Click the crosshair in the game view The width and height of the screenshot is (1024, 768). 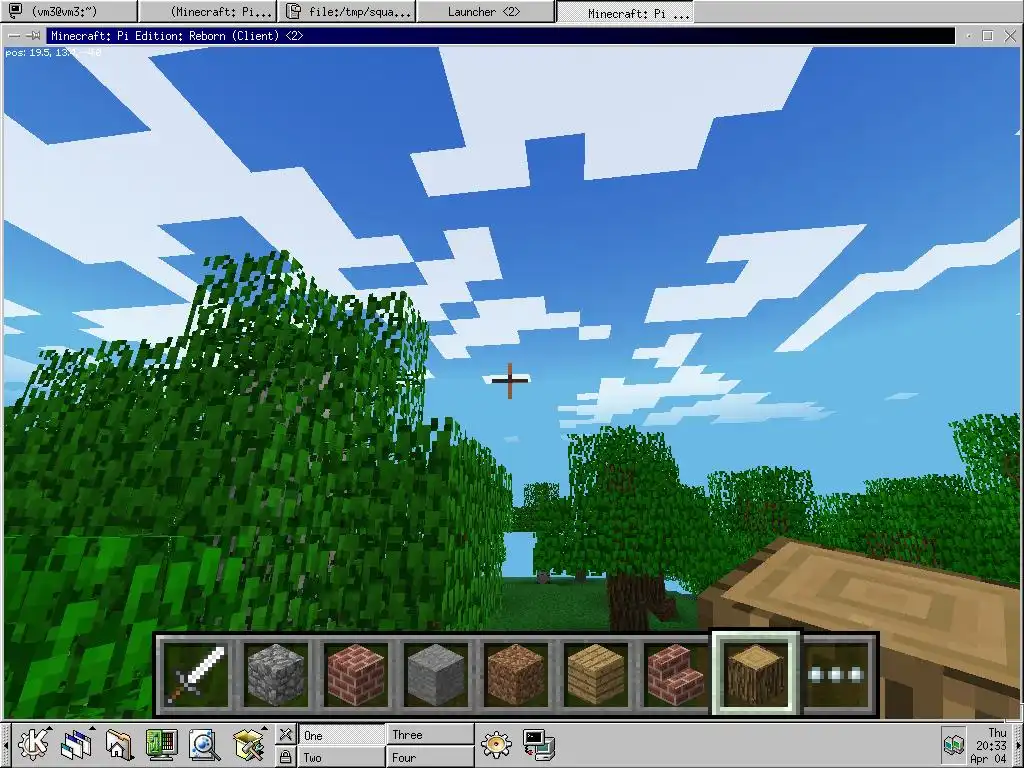(509, 380)
